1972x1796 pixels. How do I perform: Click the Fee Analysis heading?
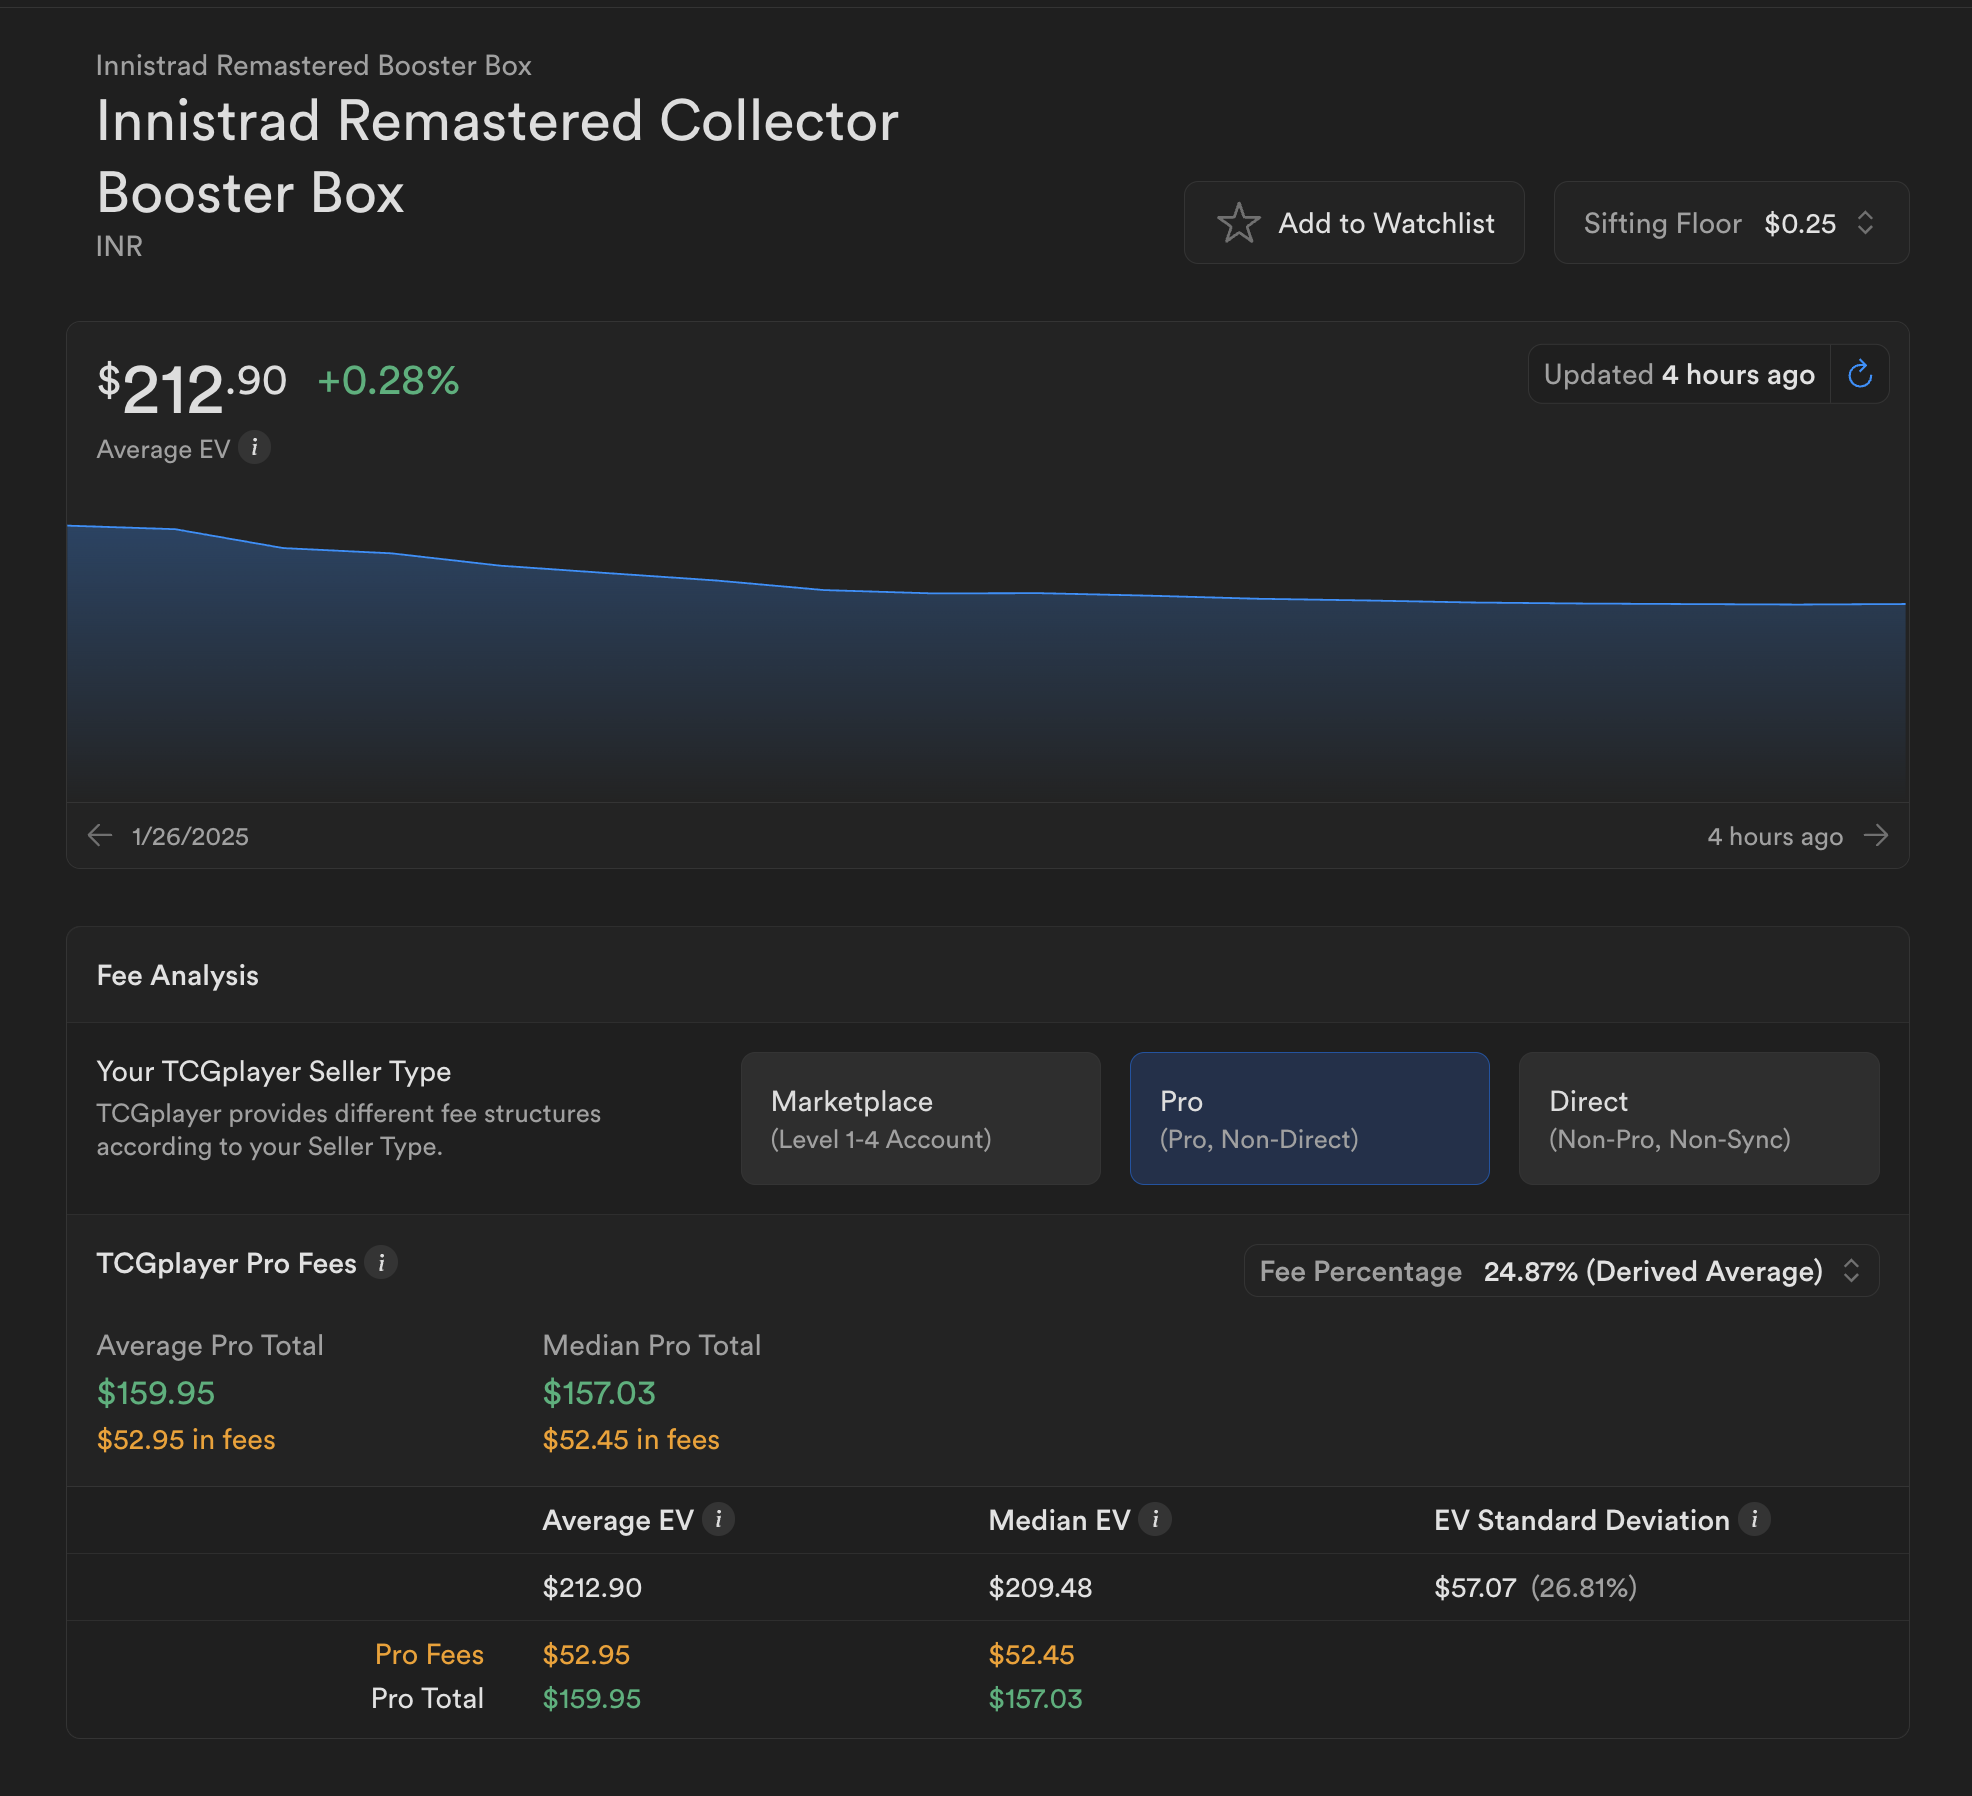click(178, 976)
